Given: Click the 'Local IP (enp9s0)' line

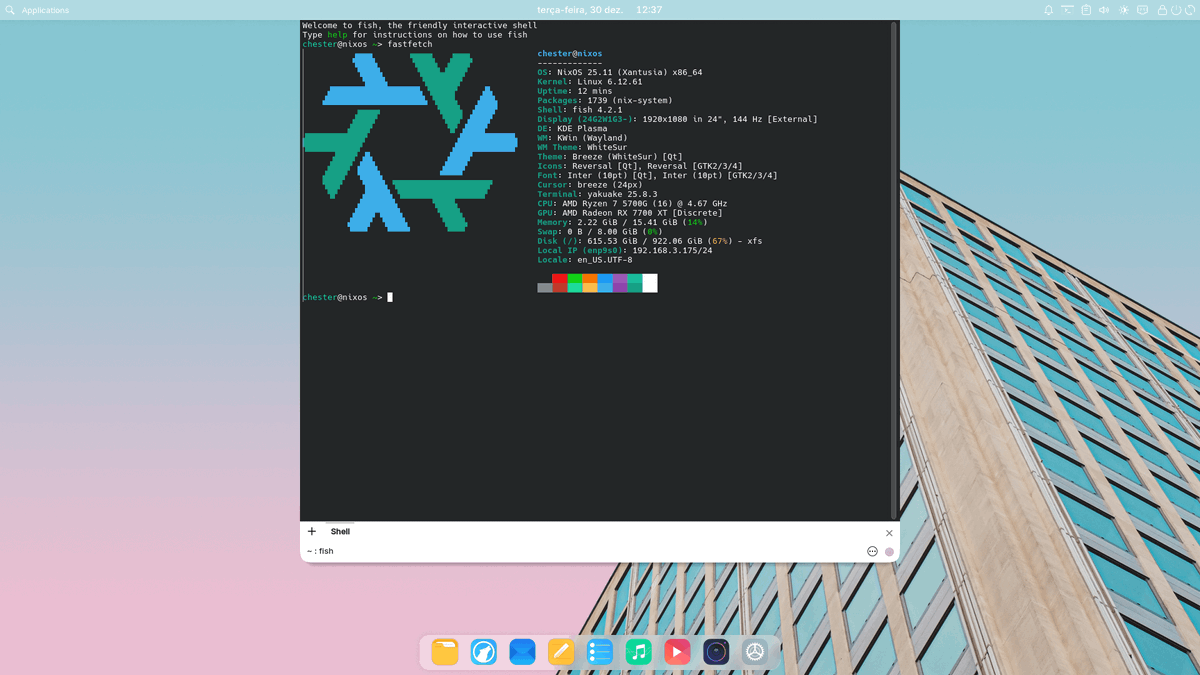Looking at the screenshot, I should (x=625, y=250).
